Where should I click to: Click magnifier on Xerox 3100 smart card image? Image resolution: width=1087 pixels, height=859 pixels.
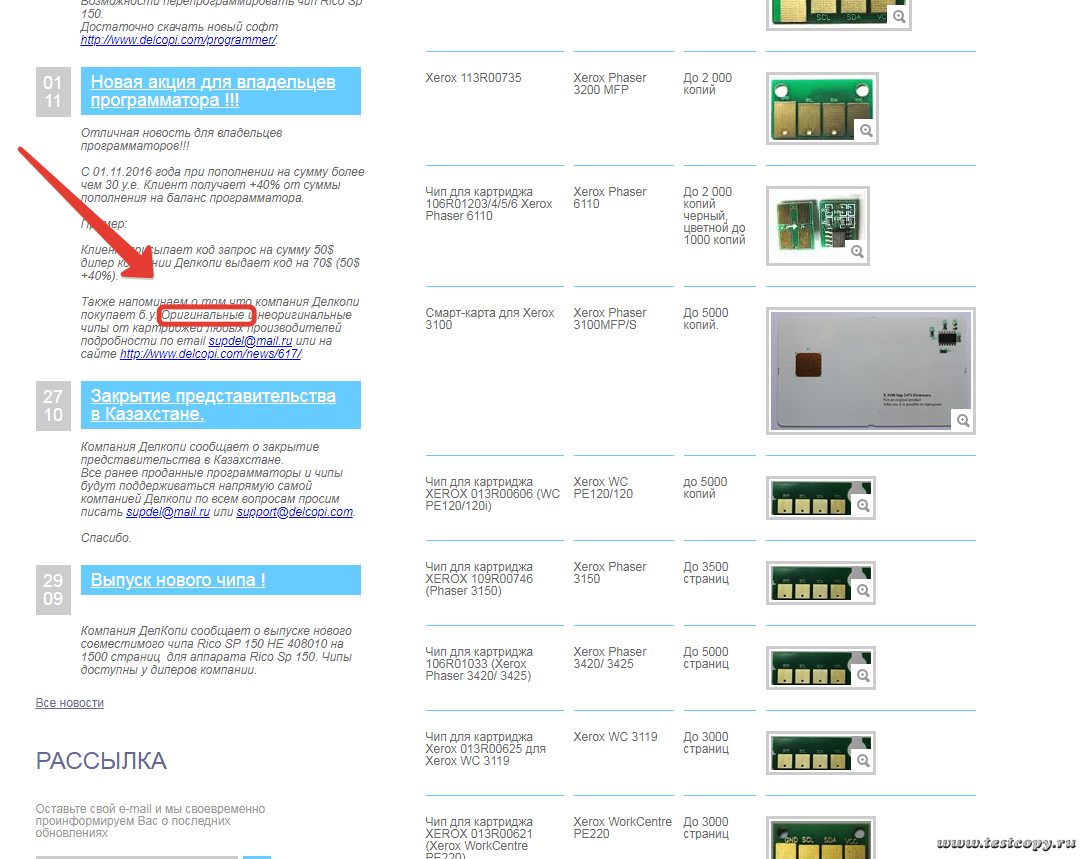click(963, 421)
